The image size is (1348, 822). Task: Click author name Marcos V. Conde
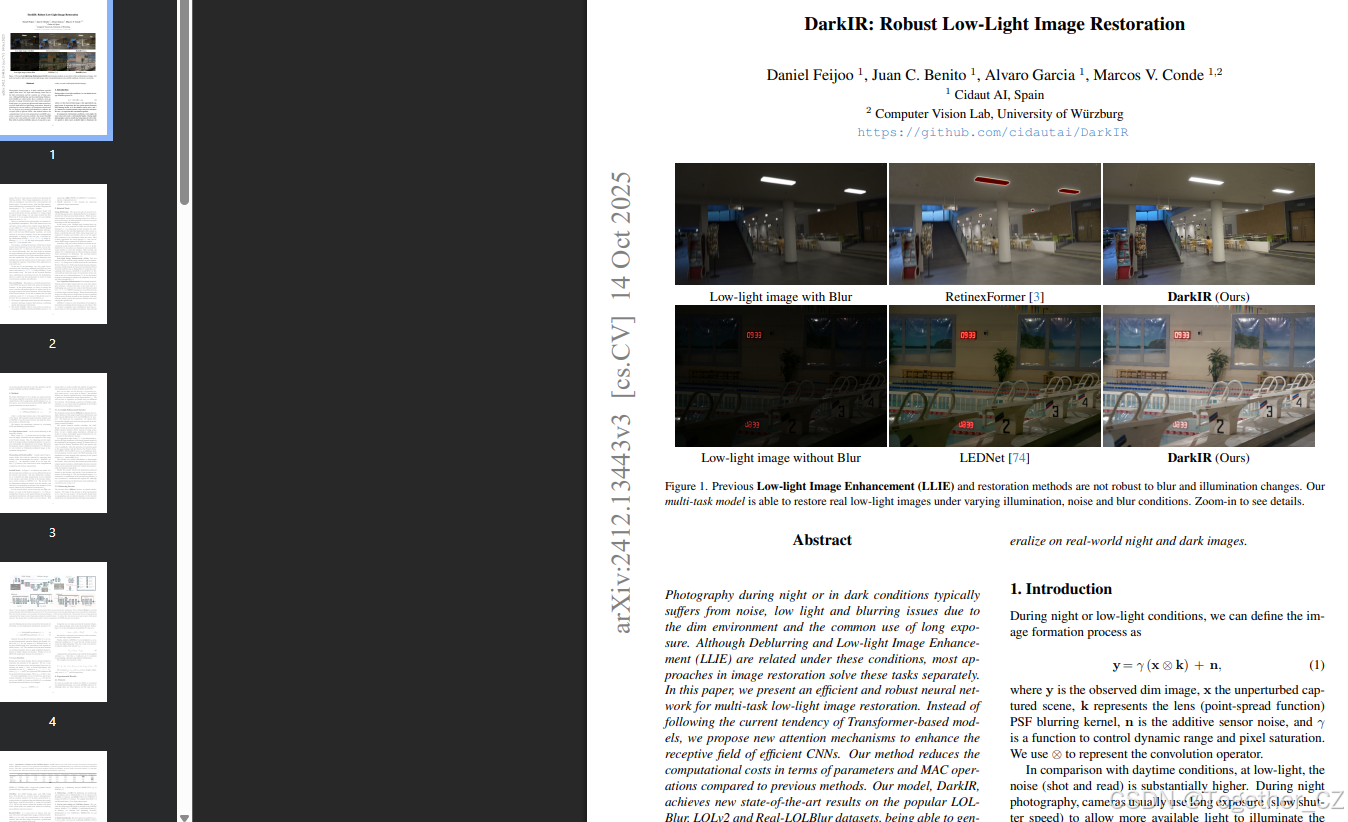(x=1150, y=75)
